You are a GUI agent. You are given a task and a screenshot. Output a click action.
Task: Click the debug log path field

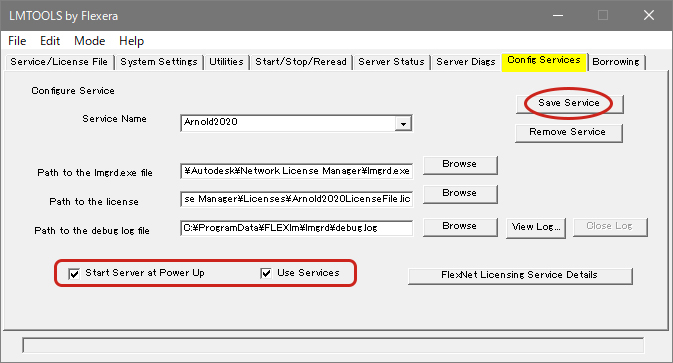297,228
